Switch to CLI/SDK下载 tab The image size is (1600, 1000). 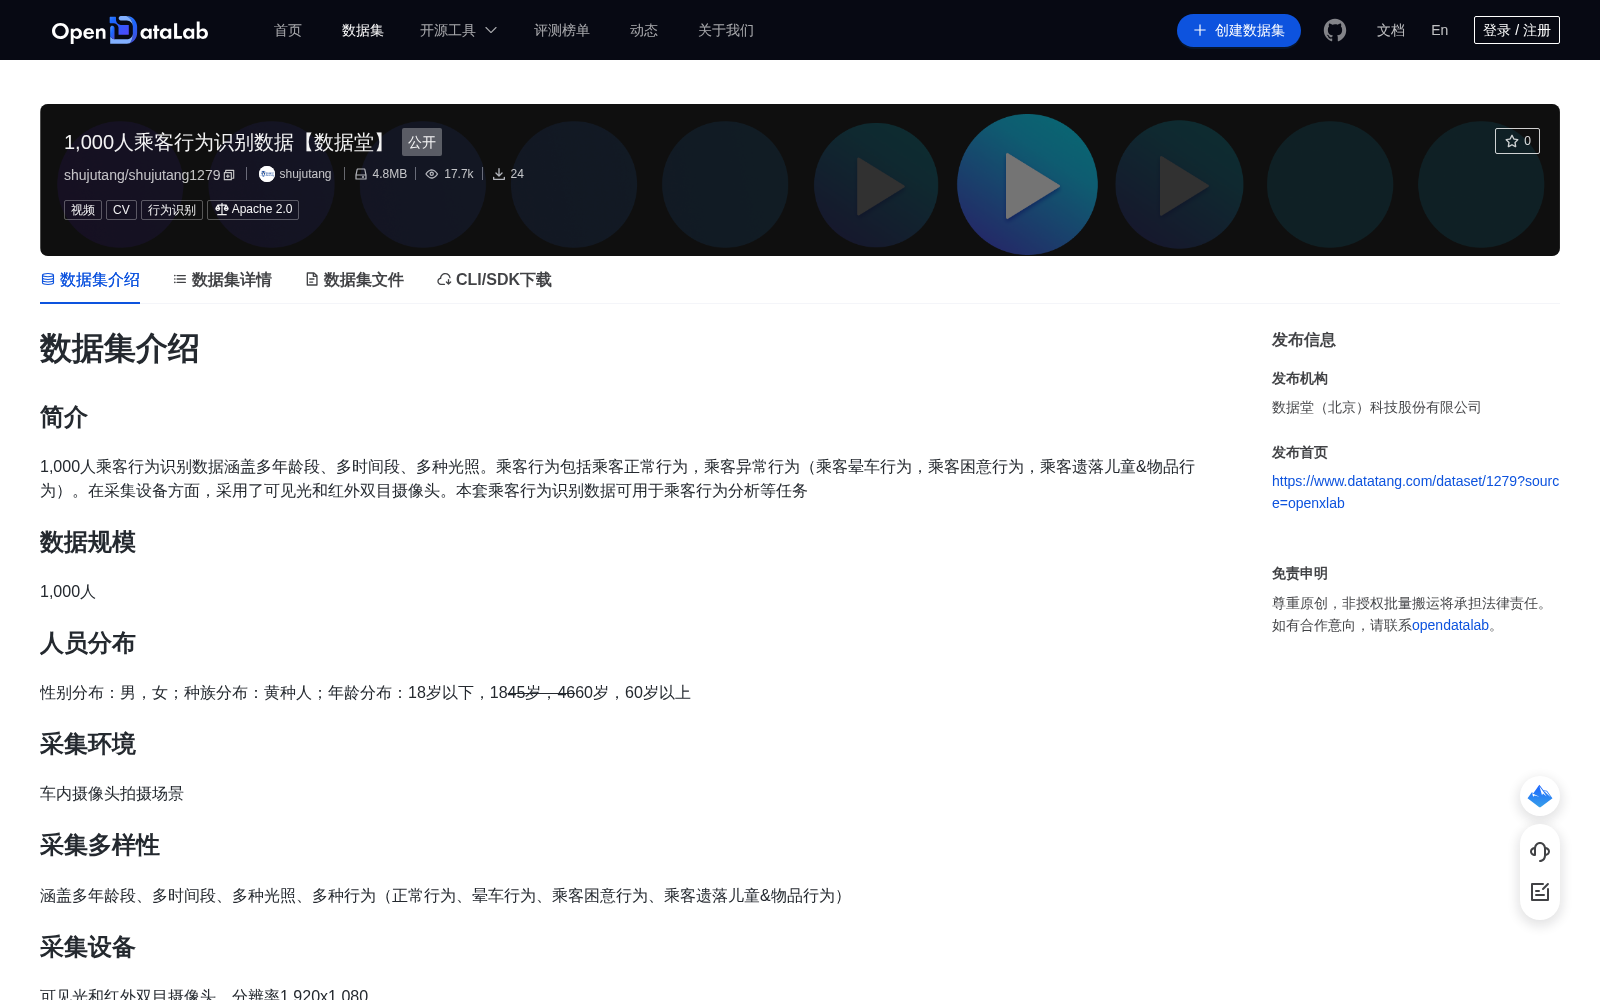point(494,280)
